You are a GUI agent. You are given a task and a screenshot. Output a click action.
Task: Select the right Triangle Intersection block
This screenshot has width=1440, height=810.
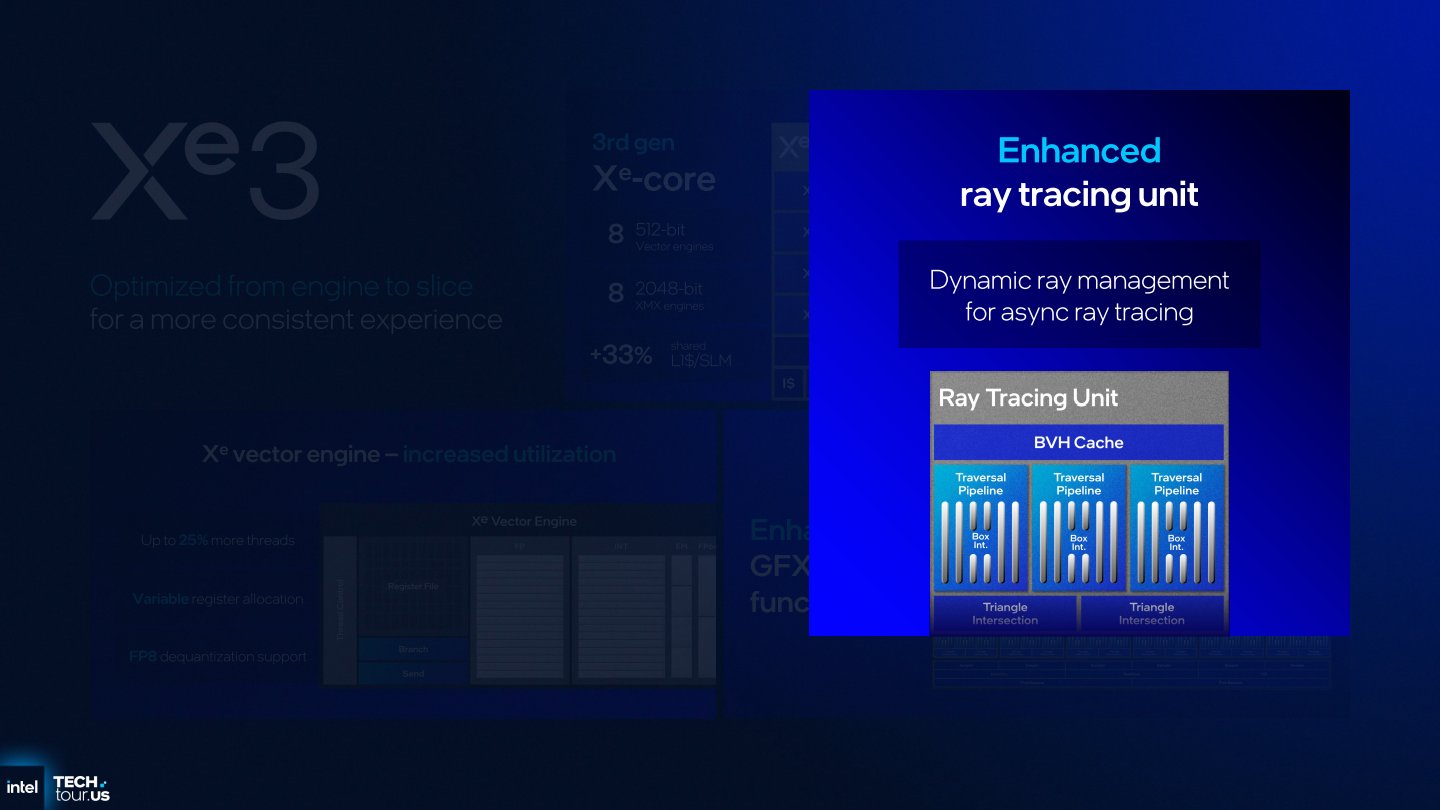1152,613
